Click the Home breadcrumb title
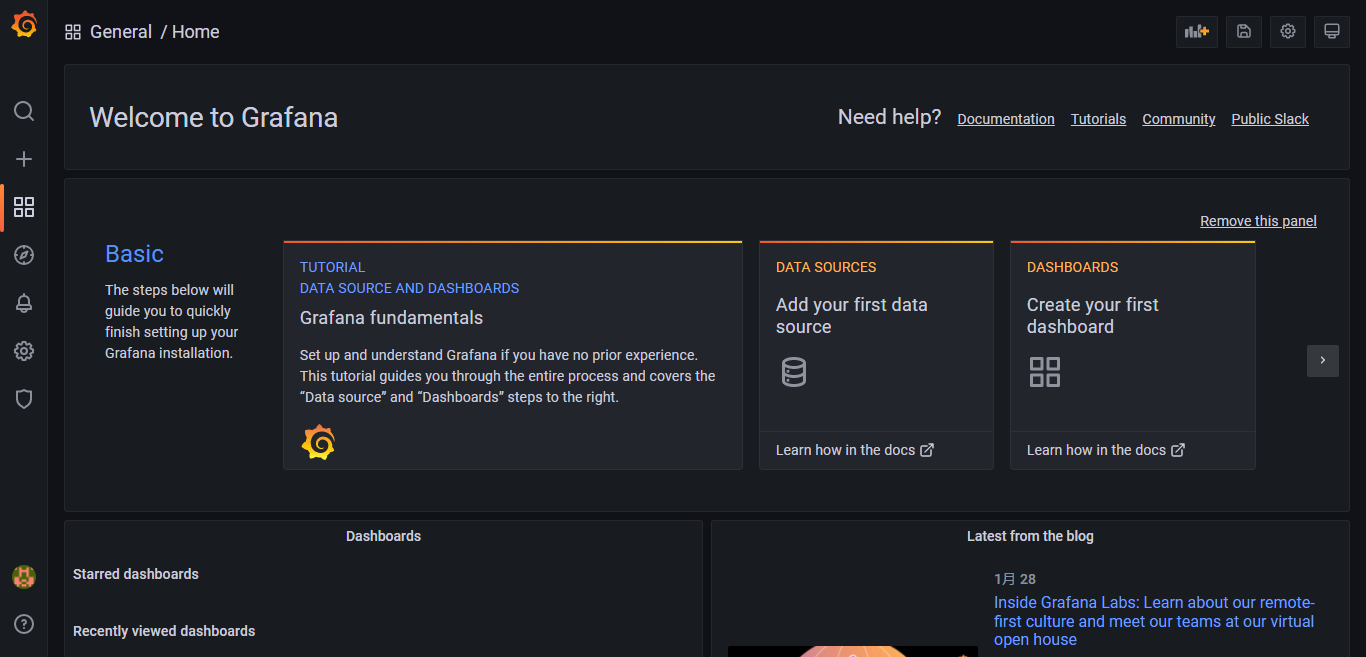The width and height of the screenshot is (1366, 657). pyautogui.click(x=196, y=32)
